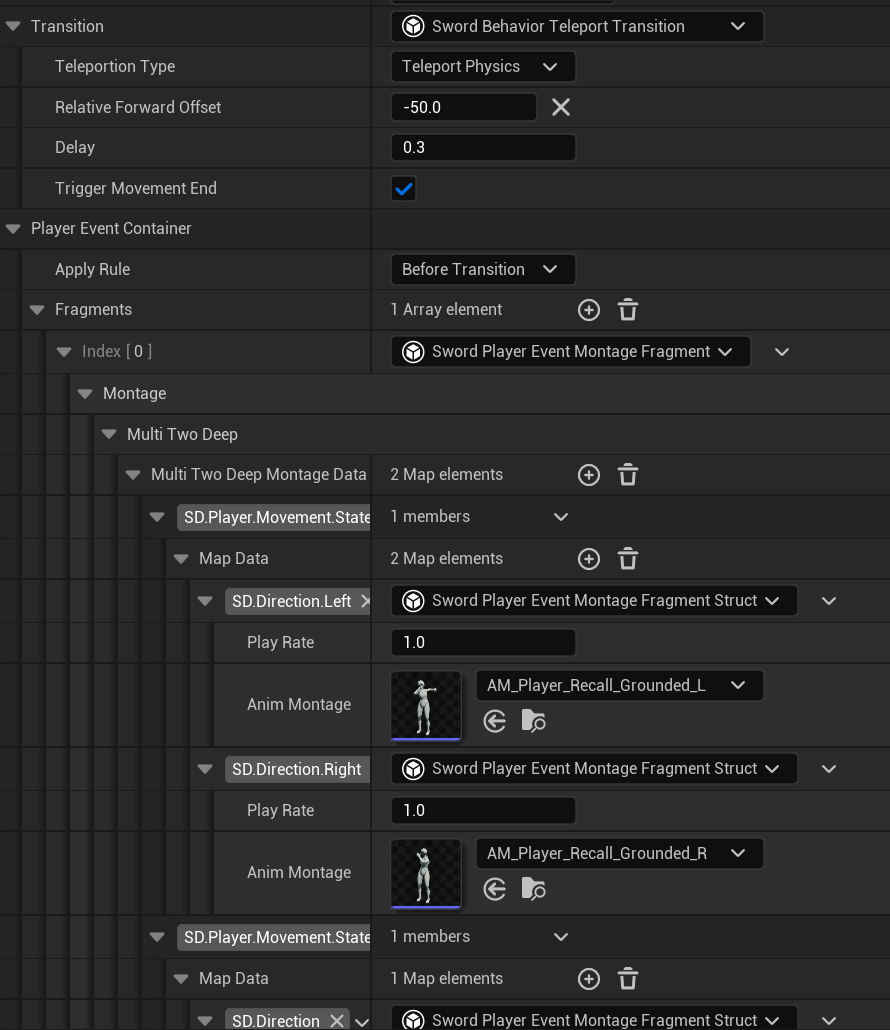Clear the Relative Forward Offset value

point(561,107)
